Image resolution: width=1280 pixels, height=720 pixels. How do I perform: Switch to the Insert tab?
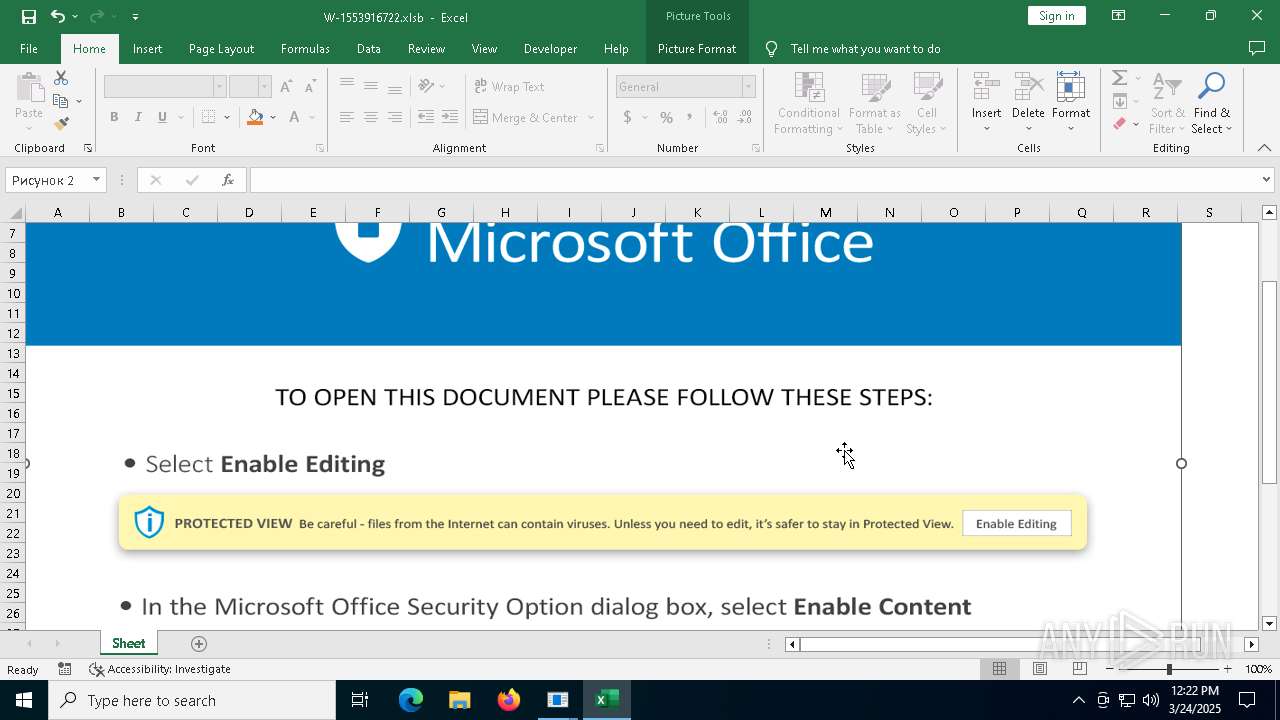click(147, 48)
